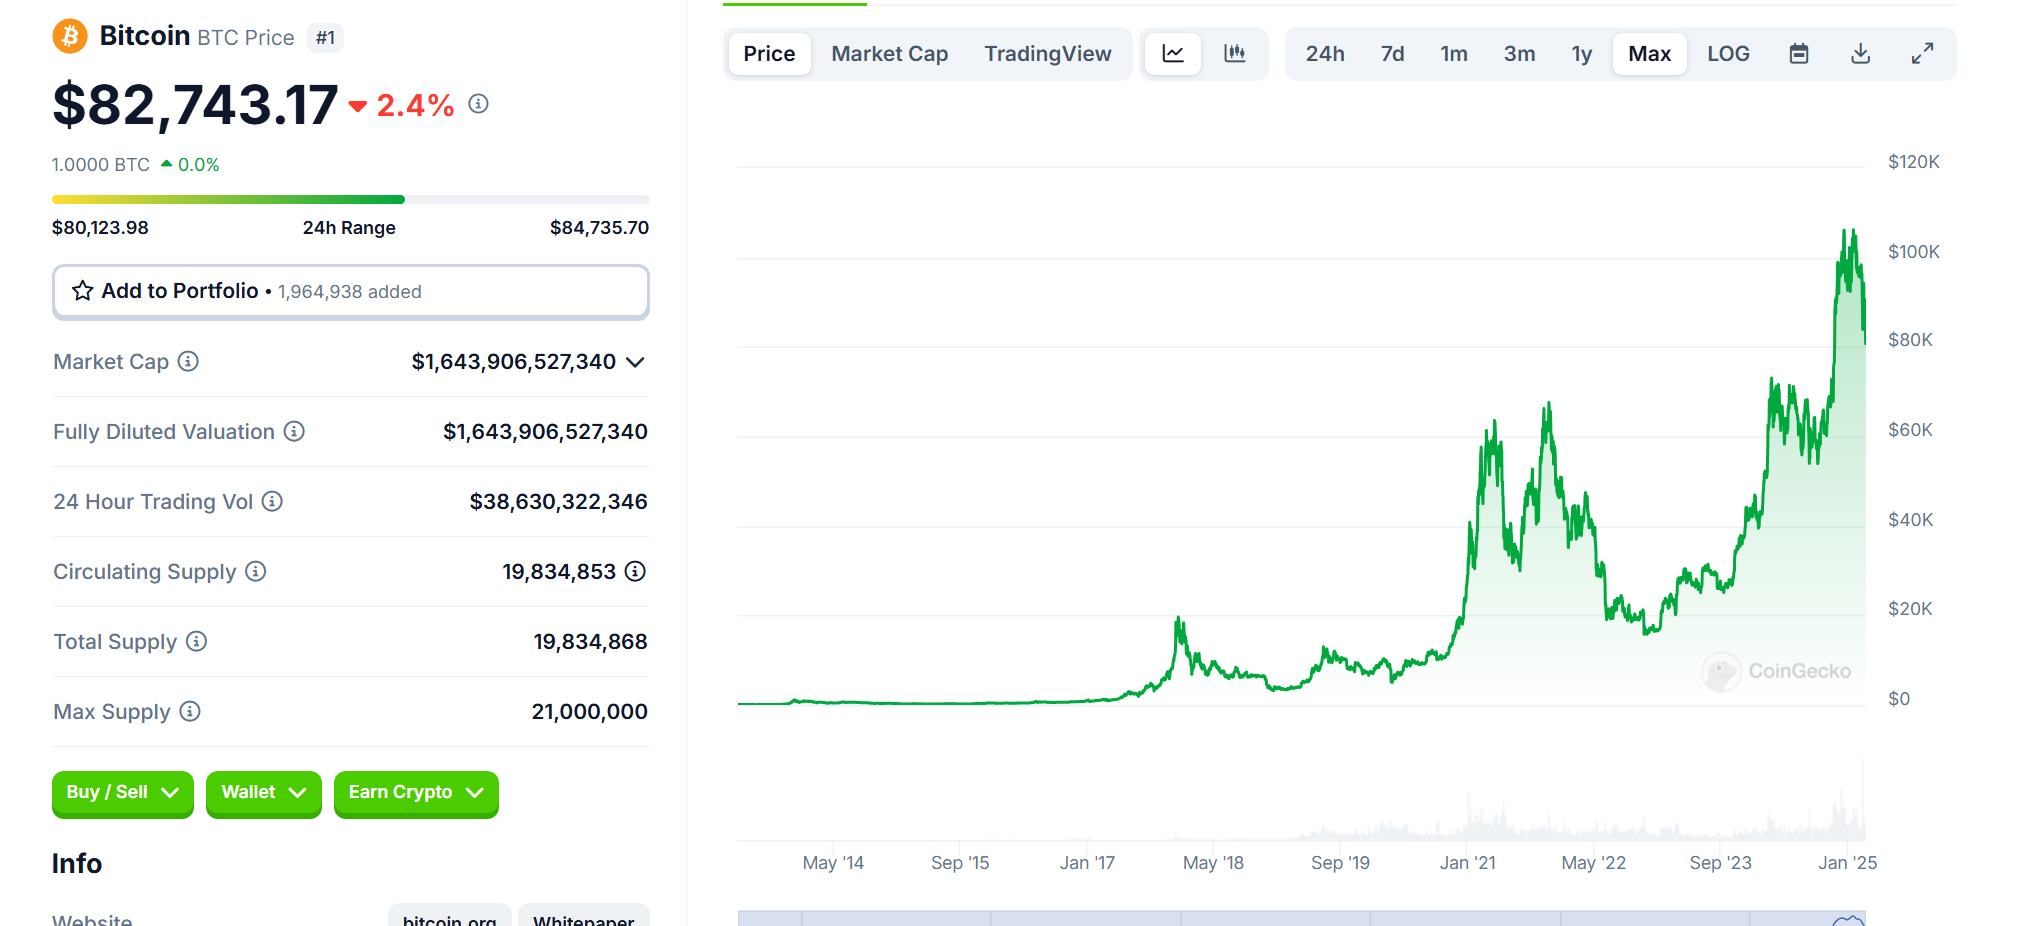Image resolution: width=2039 pixels, height=926 pixels.
Task: Open Fully Diluted Valuation info icon
Action: (x=294, y=431)
